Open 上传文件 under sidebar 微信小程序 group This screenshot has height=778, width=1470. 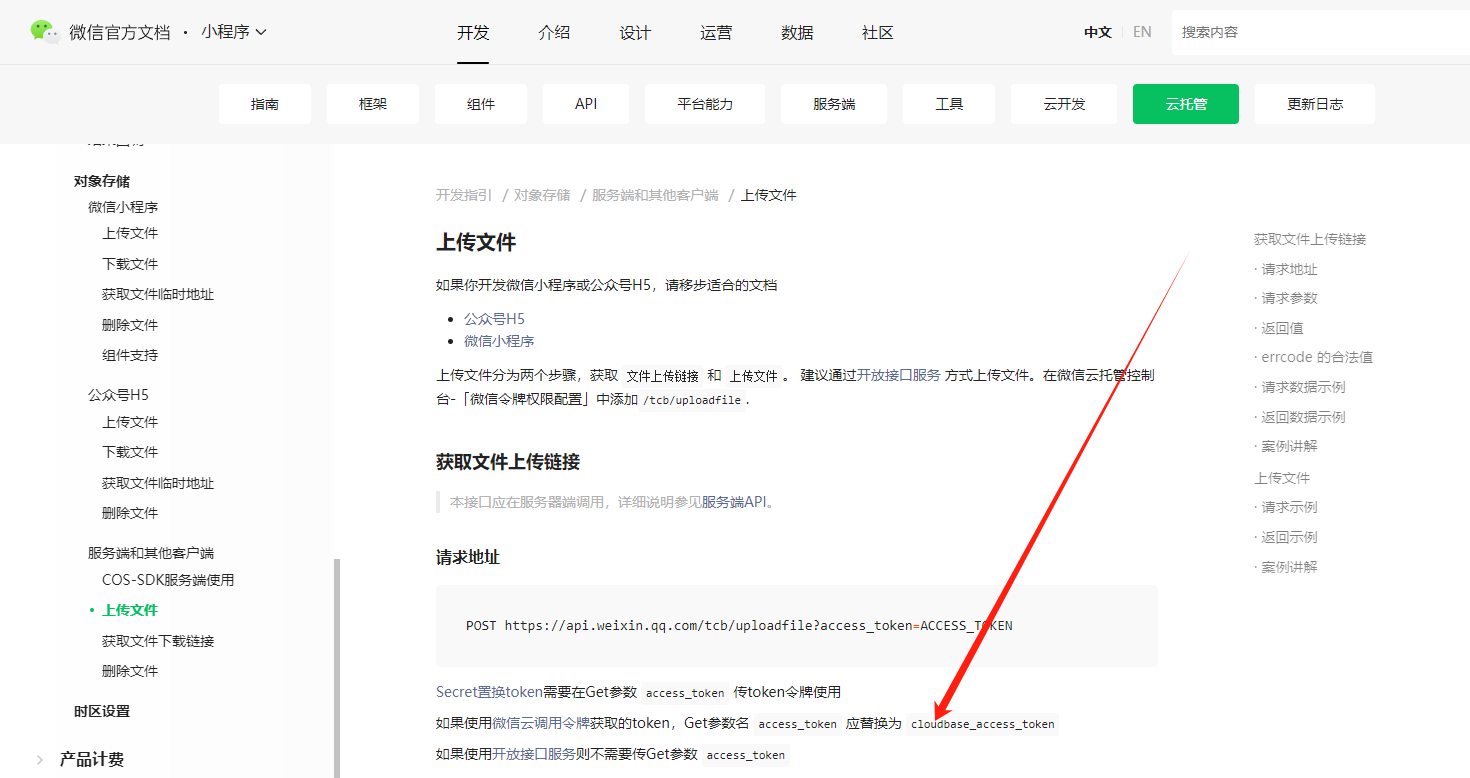(x=130, y=233)
